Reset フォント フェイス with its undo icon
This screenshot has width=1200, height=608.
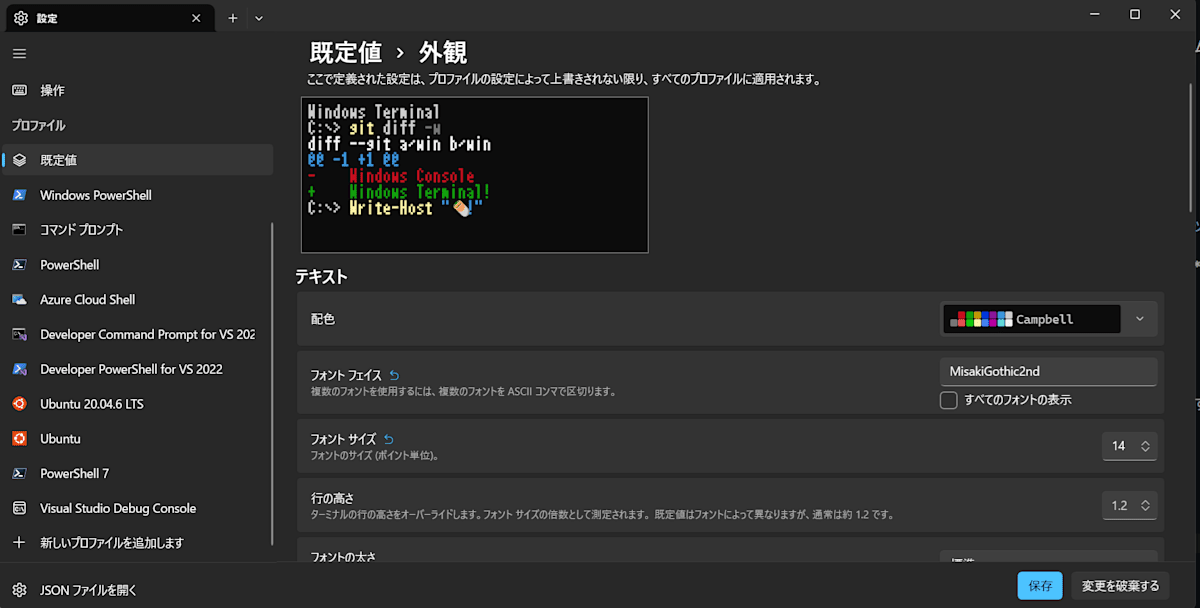[394, 375]
